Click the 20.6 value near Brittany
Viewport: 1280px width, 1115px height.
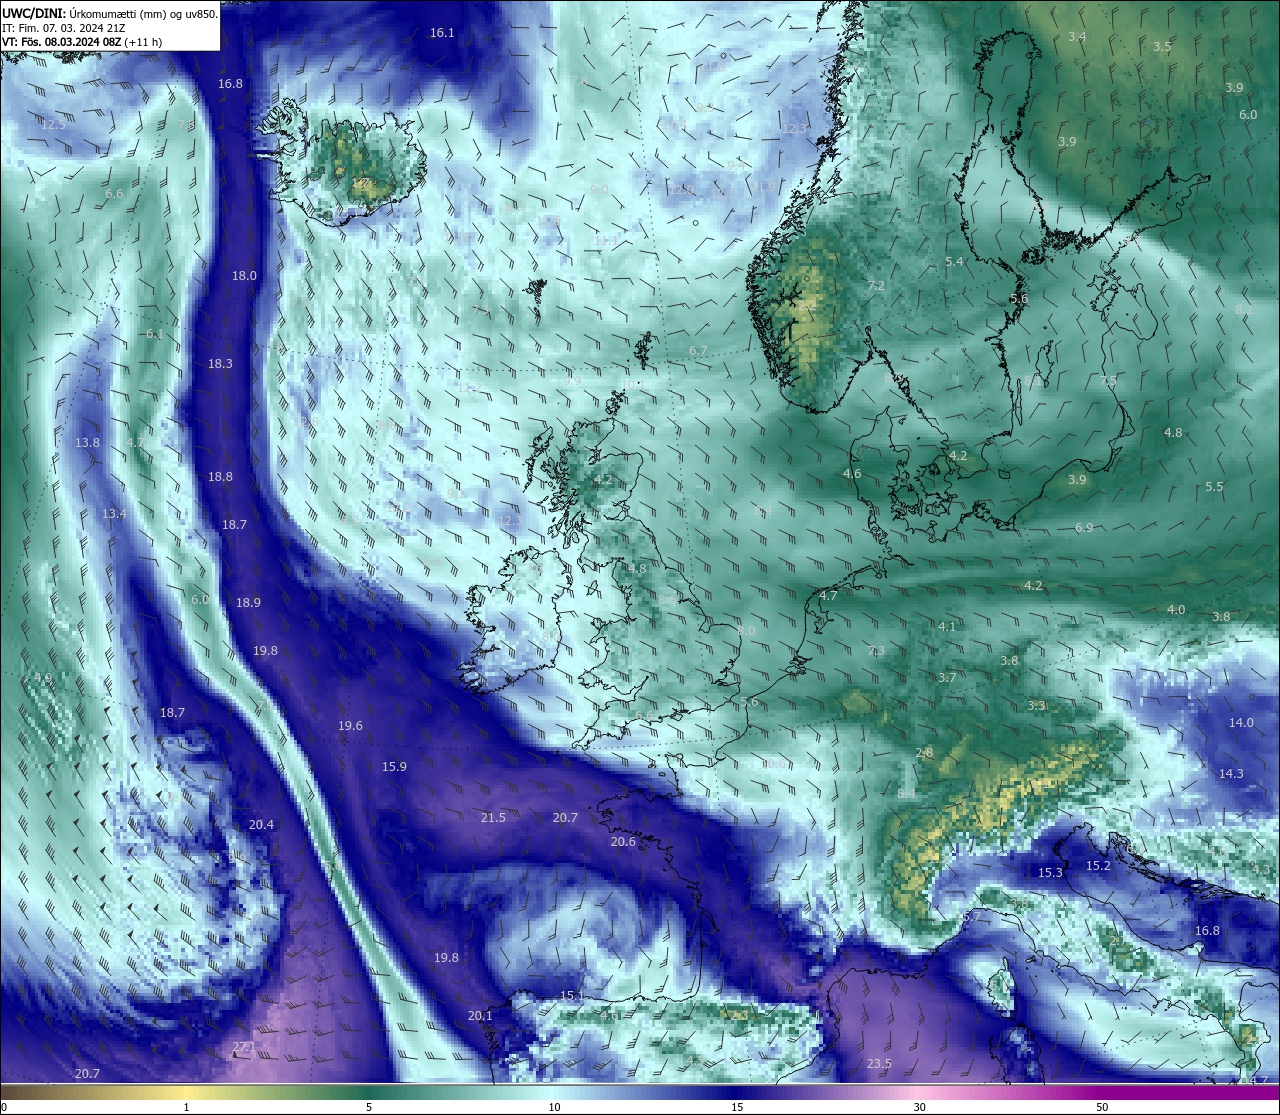coord(623,842)
